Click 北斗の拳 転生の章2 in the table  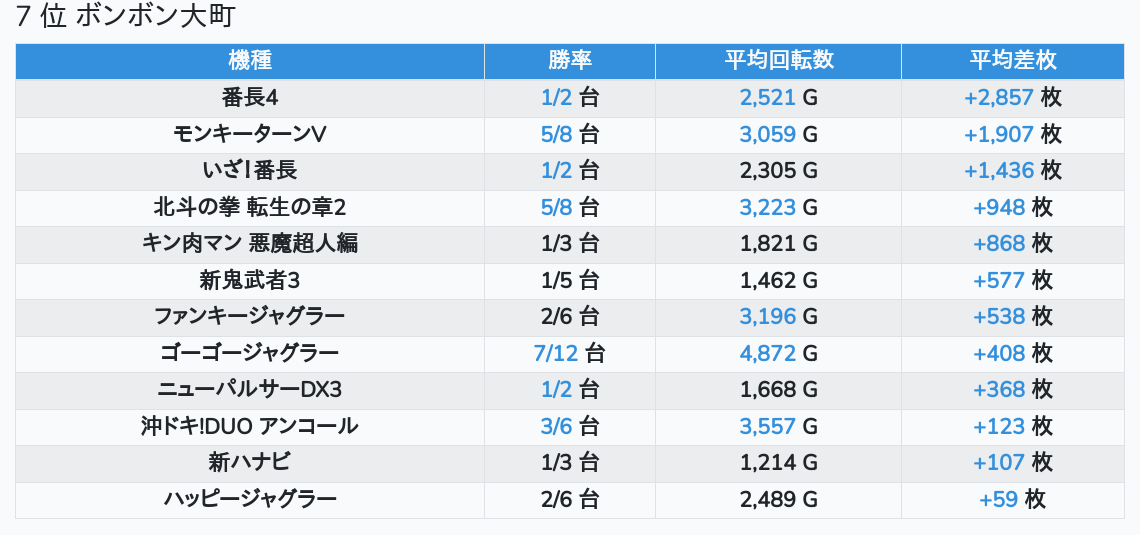tap(250, 207)
